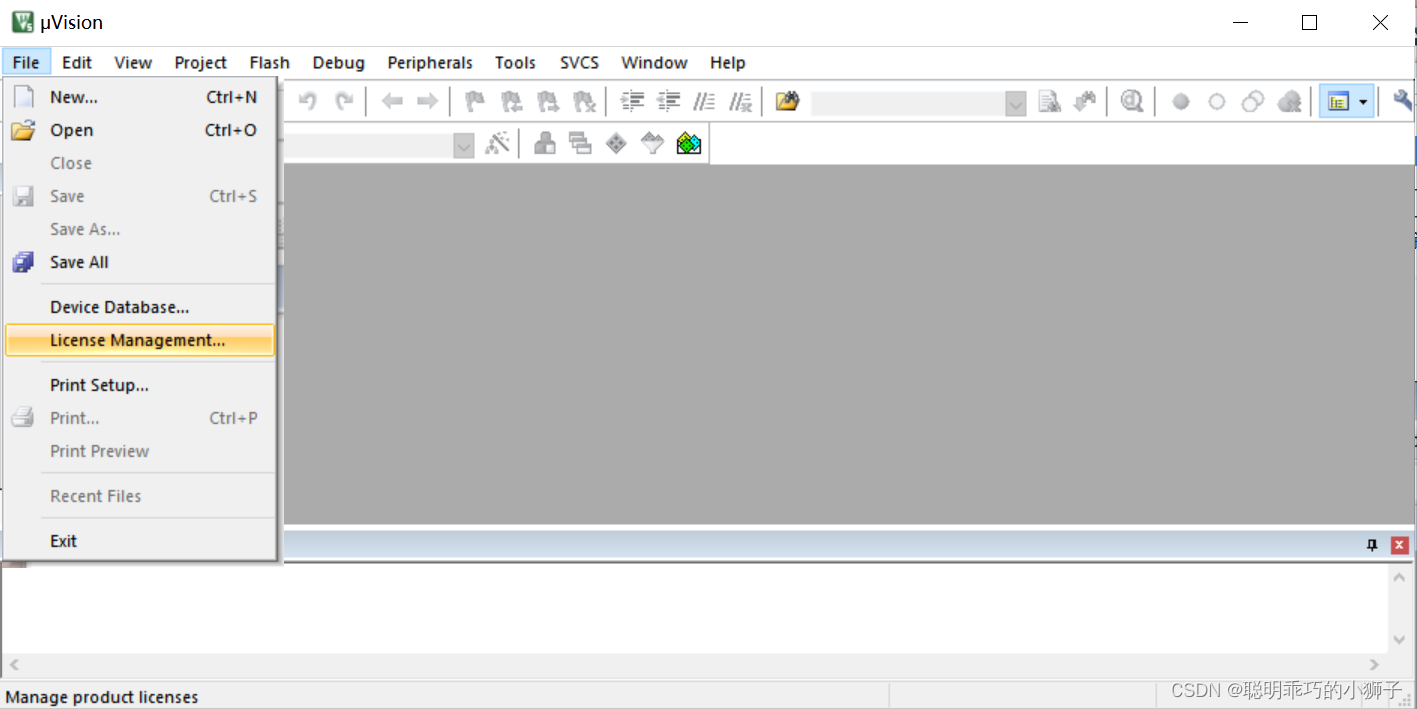Disable all breakpoints double-circle icon
The height and width of the screenshot is (709, 1417).
click(1253, 101)
